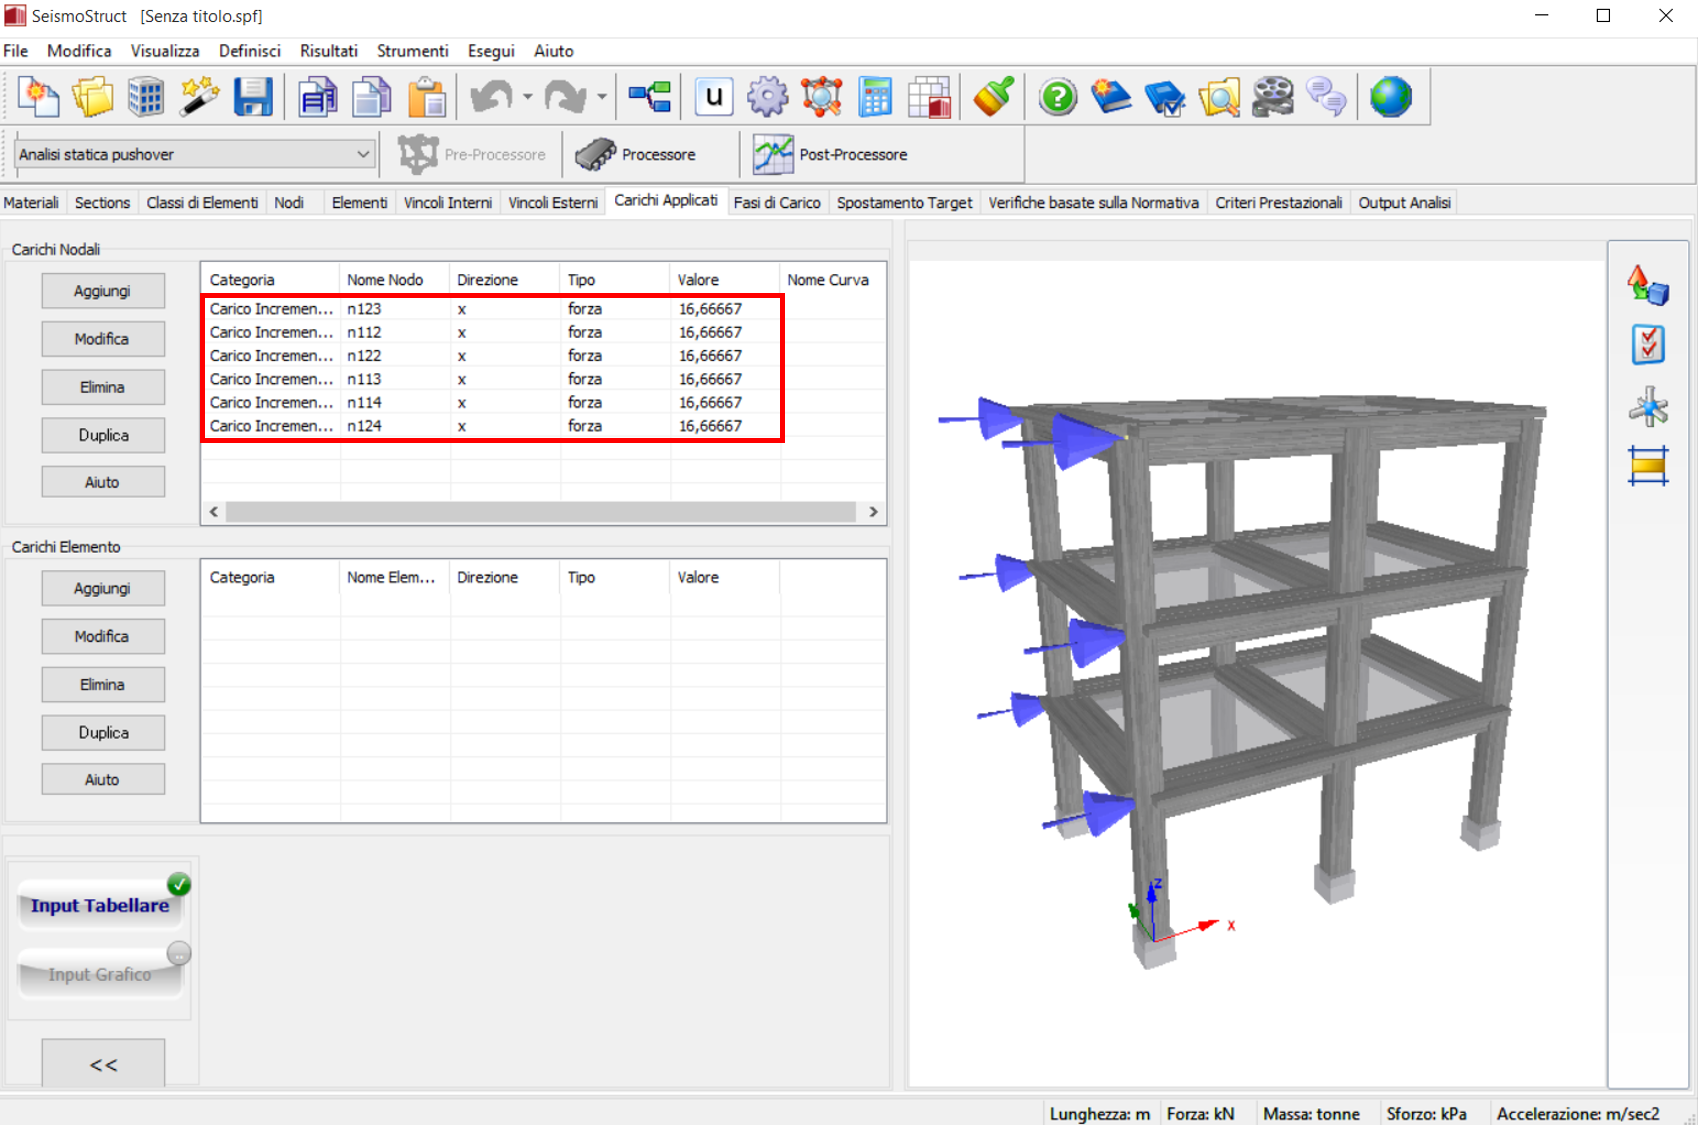Click the joint node icon in right panel
Screen dimensions: 1698x1125
point(1647,407)
